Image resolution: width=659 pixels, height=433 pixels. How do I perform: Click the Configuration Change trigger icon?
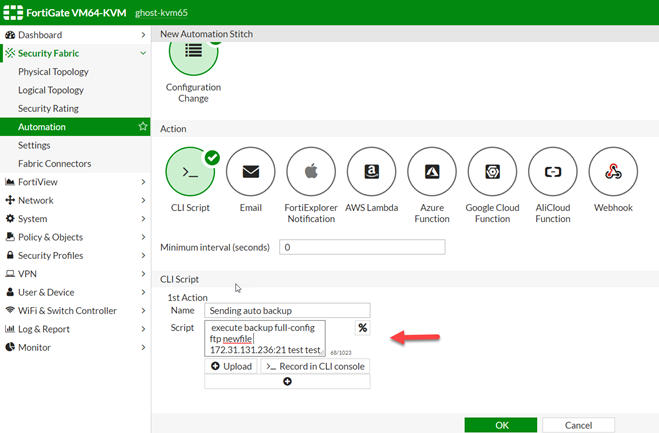point(193,58)
